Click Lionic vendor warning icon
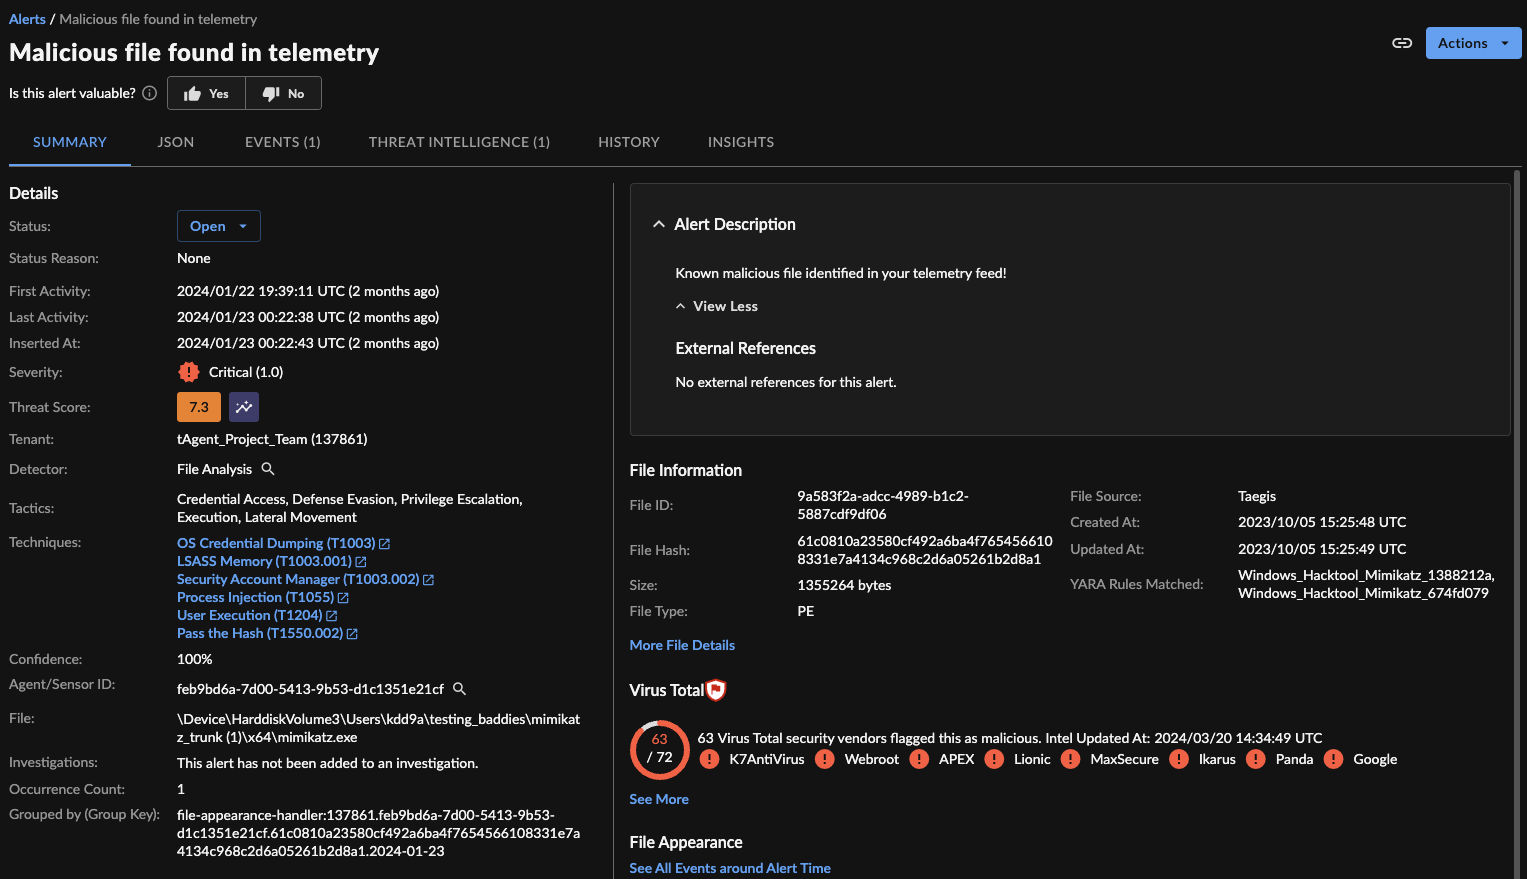Image resolution: width=1527 pixels, height=879 pixels. coord(994,759)
